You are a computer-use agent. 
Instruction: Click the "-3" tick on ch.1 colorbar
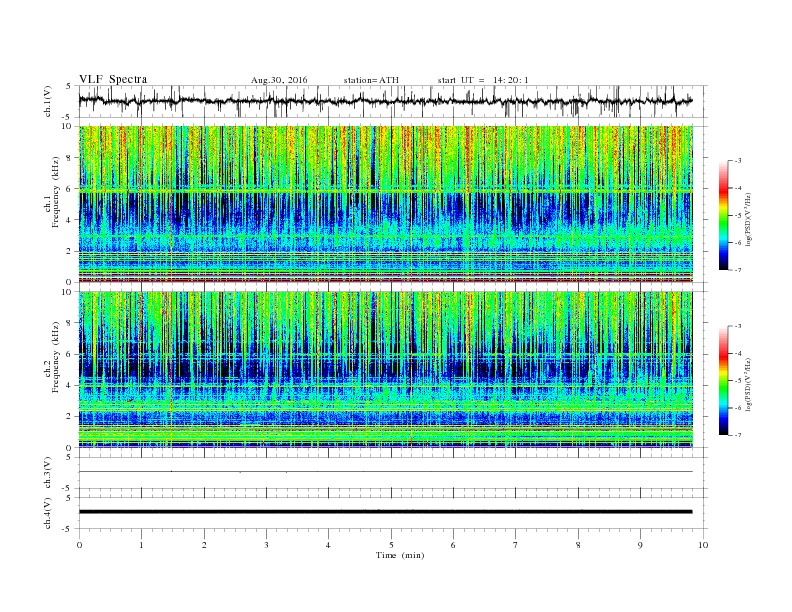[x=738, y=161]
